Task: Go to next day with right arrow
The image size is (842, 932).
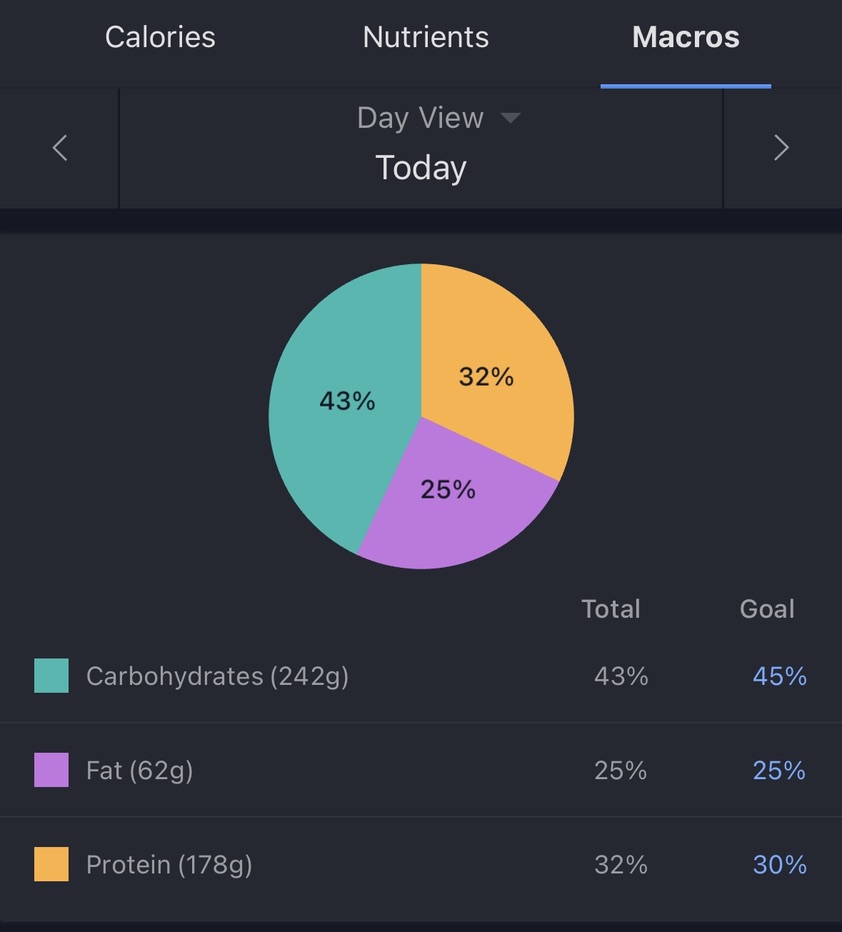Action: point(781,148)
